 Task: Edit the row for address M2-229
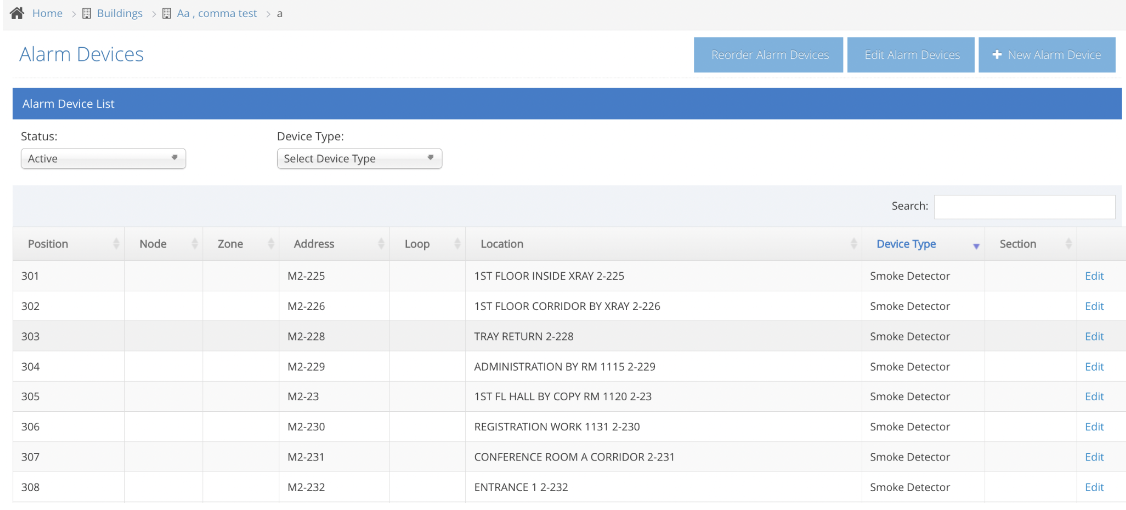(1094, 366)
